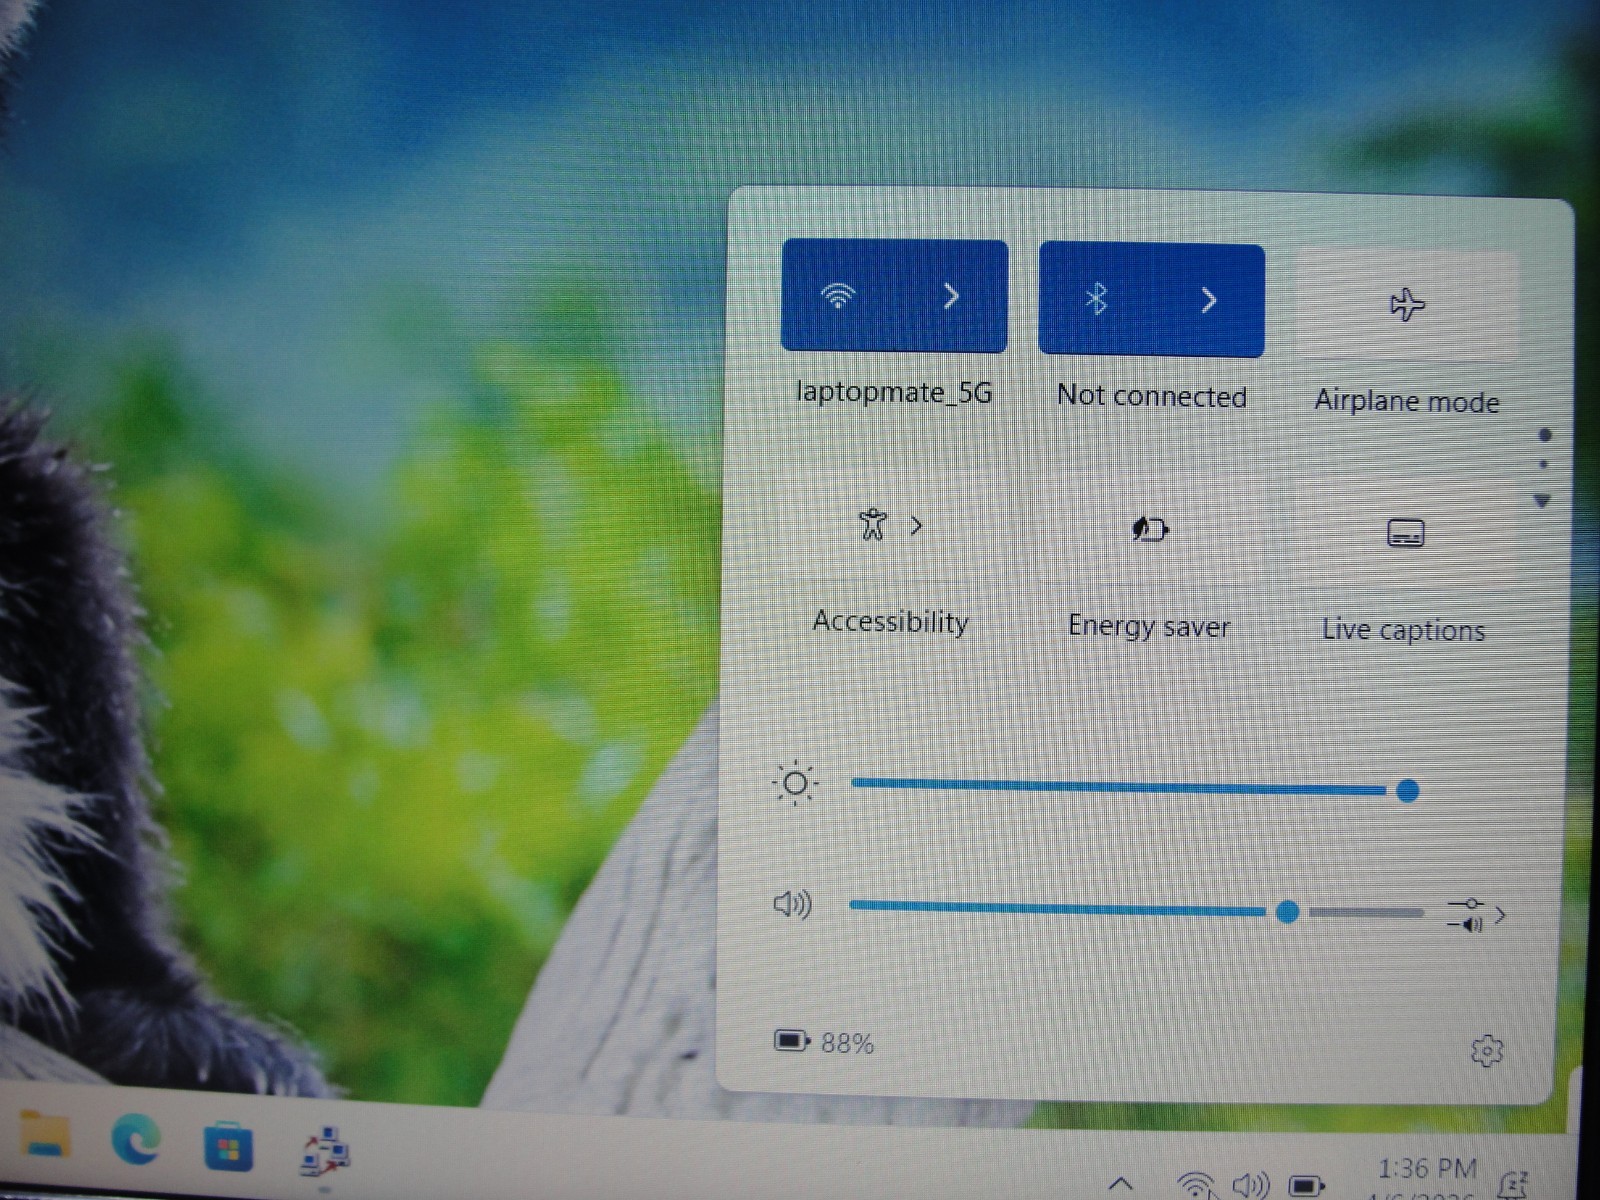Open all settings gear

pyautogui.click(x=1487, y=1051)
